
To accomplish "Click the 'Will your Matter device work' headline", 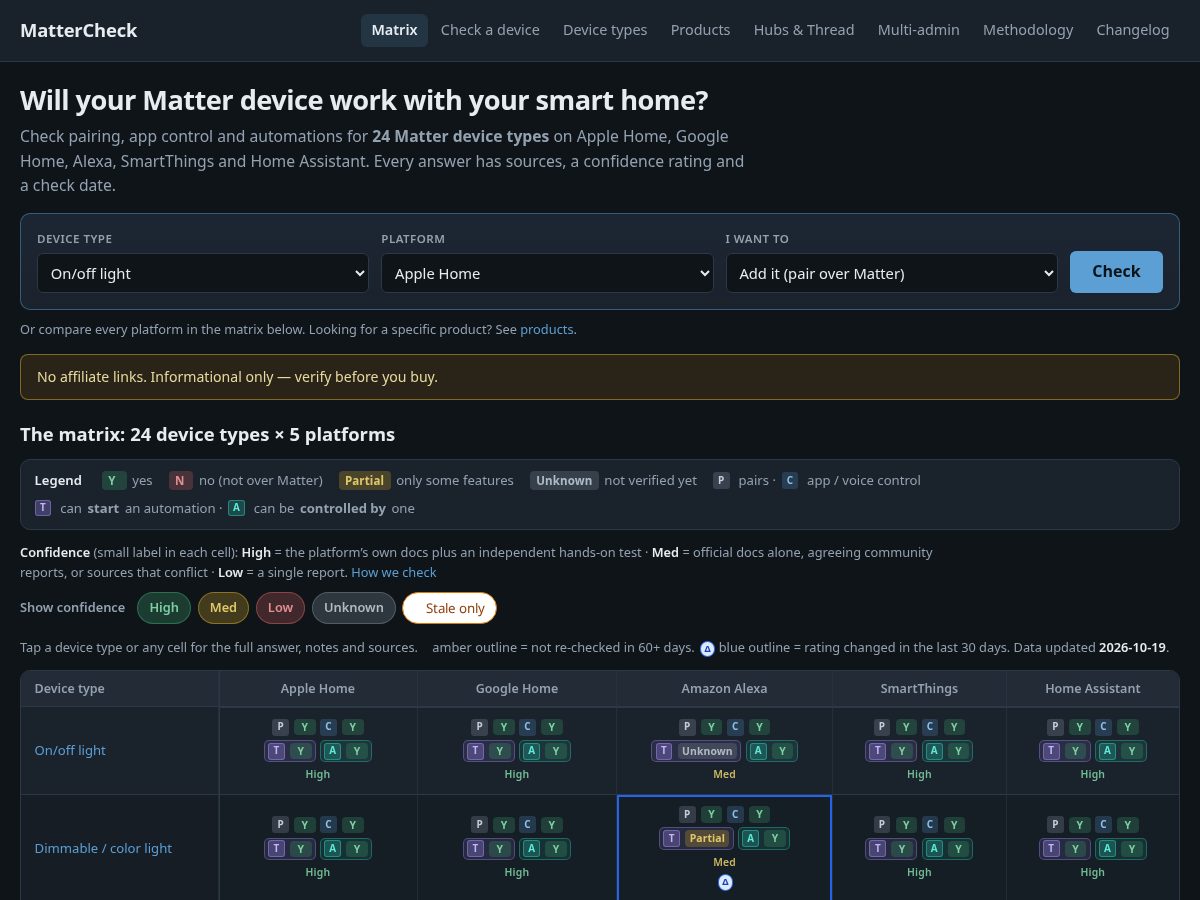I will (x=364, y=100).
